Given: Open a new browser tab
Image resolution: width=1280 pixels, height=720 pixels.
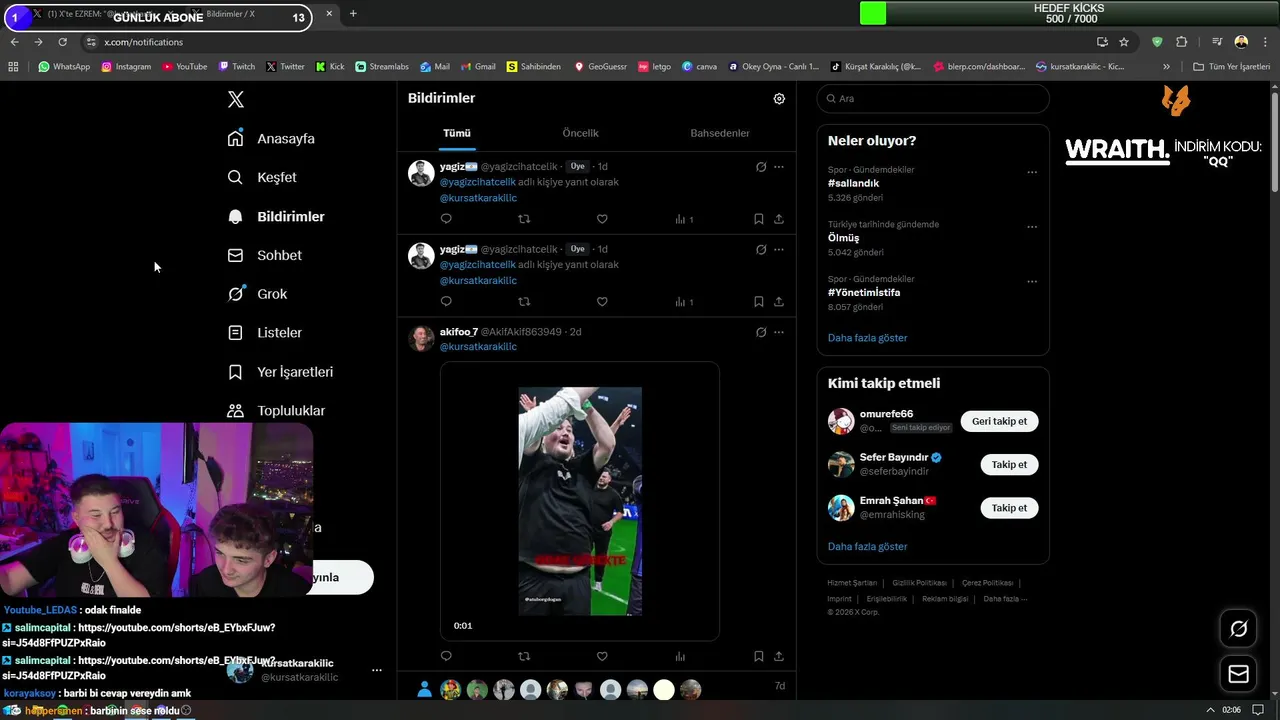Looking at the screenshot, I should [353, 14].
